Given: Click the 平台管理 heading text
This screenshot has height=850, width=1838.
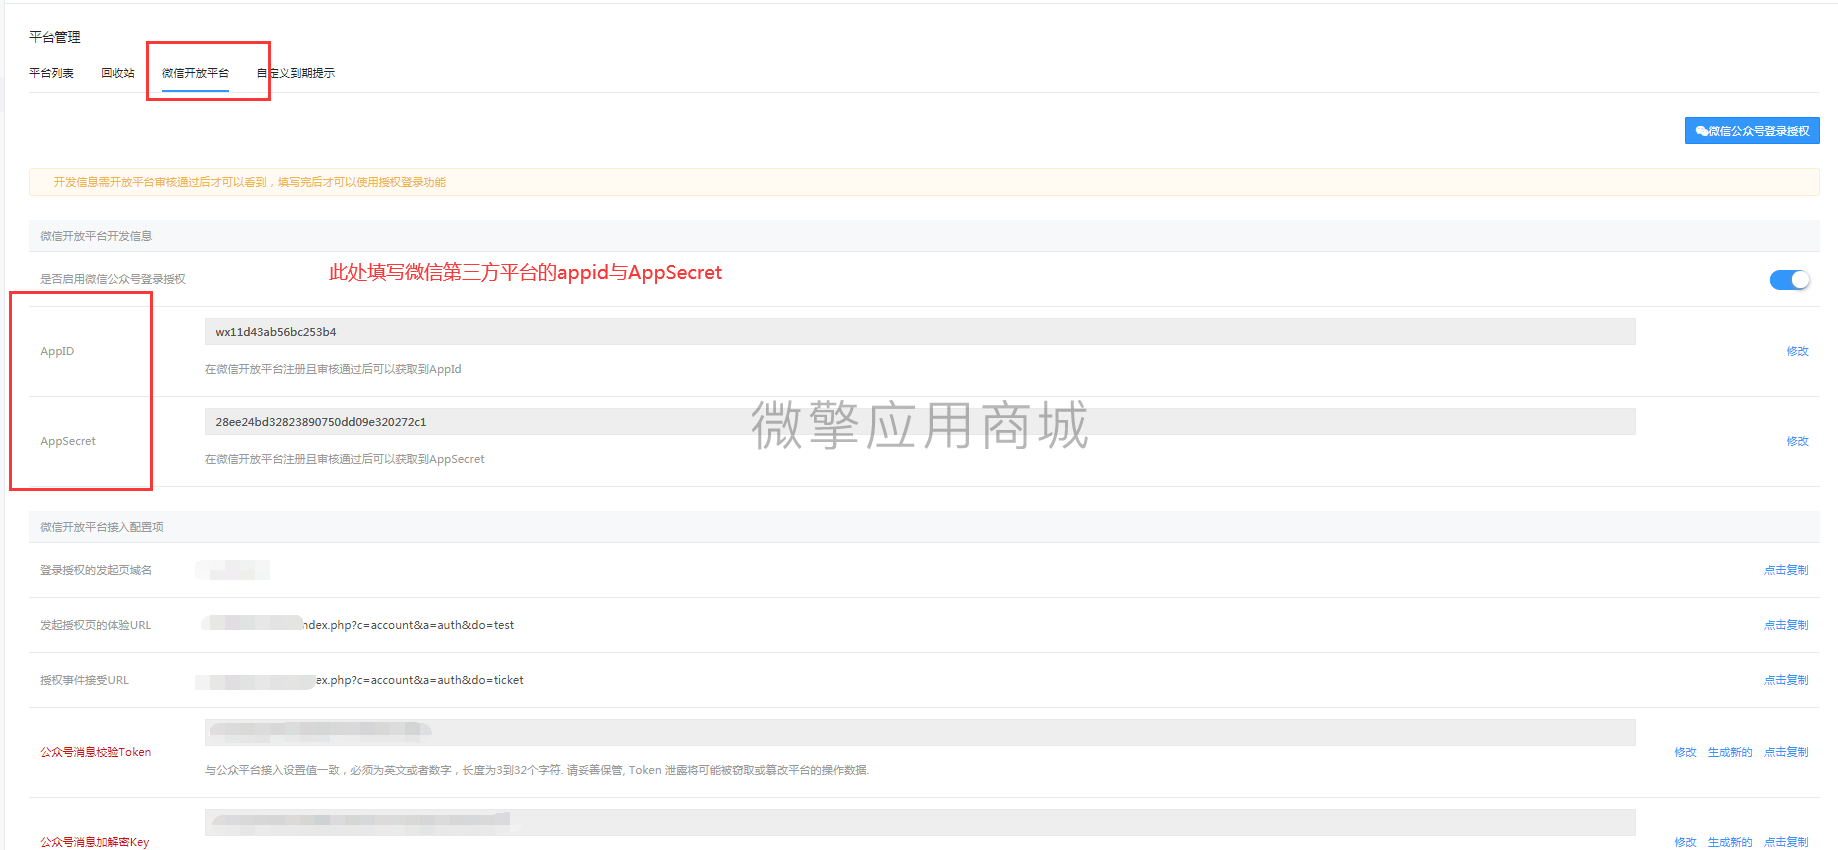Looking at the screenshot, I should pos(55,37).
